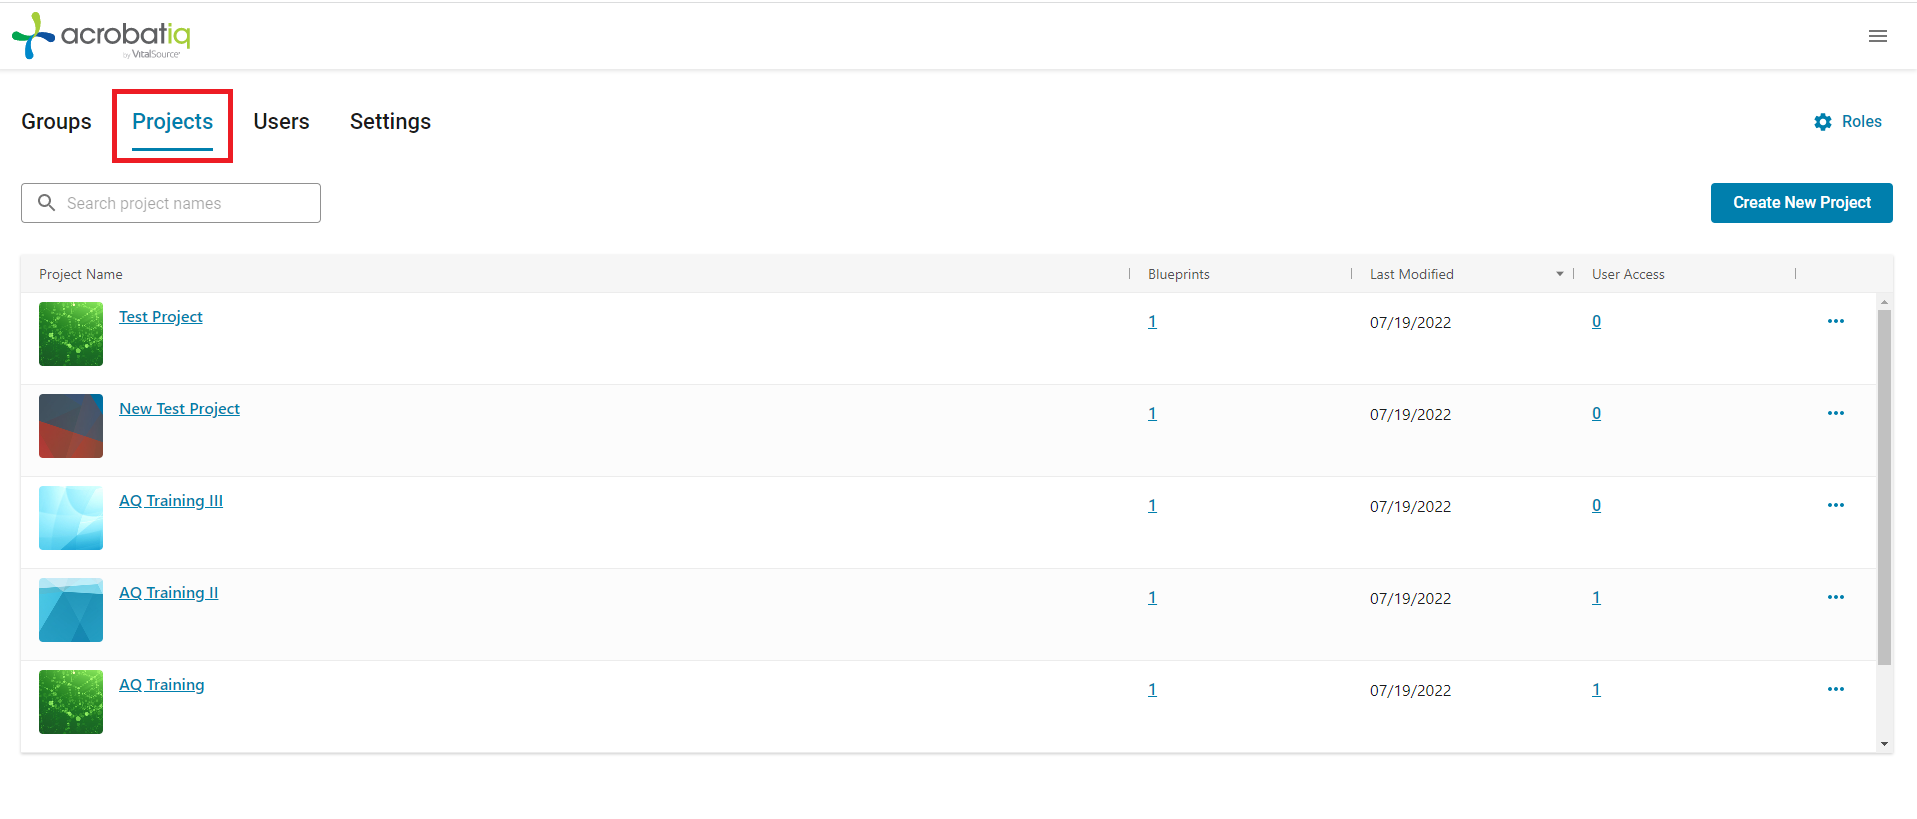1917x819 pixels.
Task: Click the Last Modified column label
Action: pos(1411,274)
